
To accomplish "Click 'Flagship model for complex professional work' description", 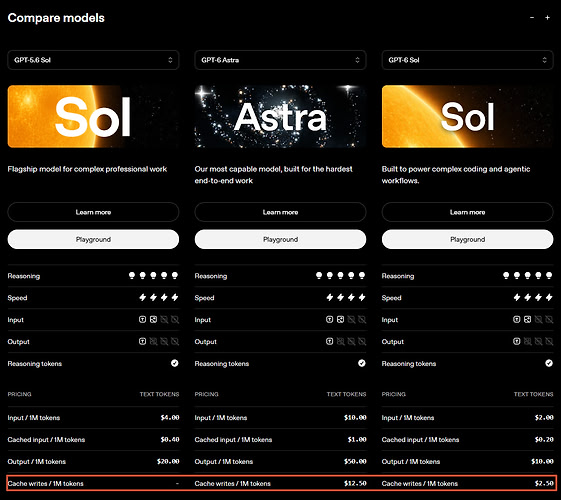I will [87, 169].
